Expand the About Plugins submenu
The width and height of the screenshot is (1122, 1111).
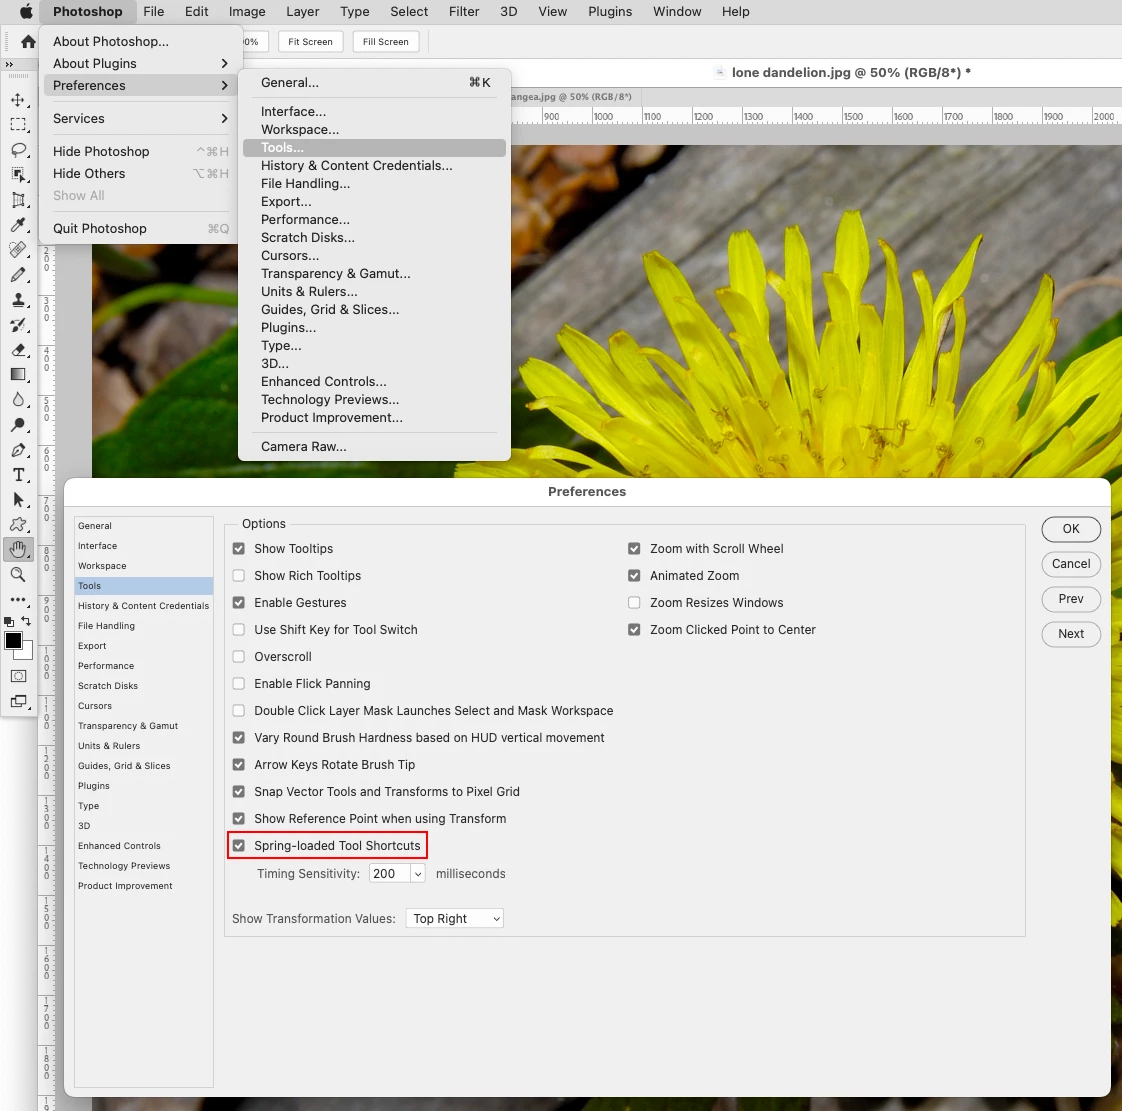(x=140, y=64)
